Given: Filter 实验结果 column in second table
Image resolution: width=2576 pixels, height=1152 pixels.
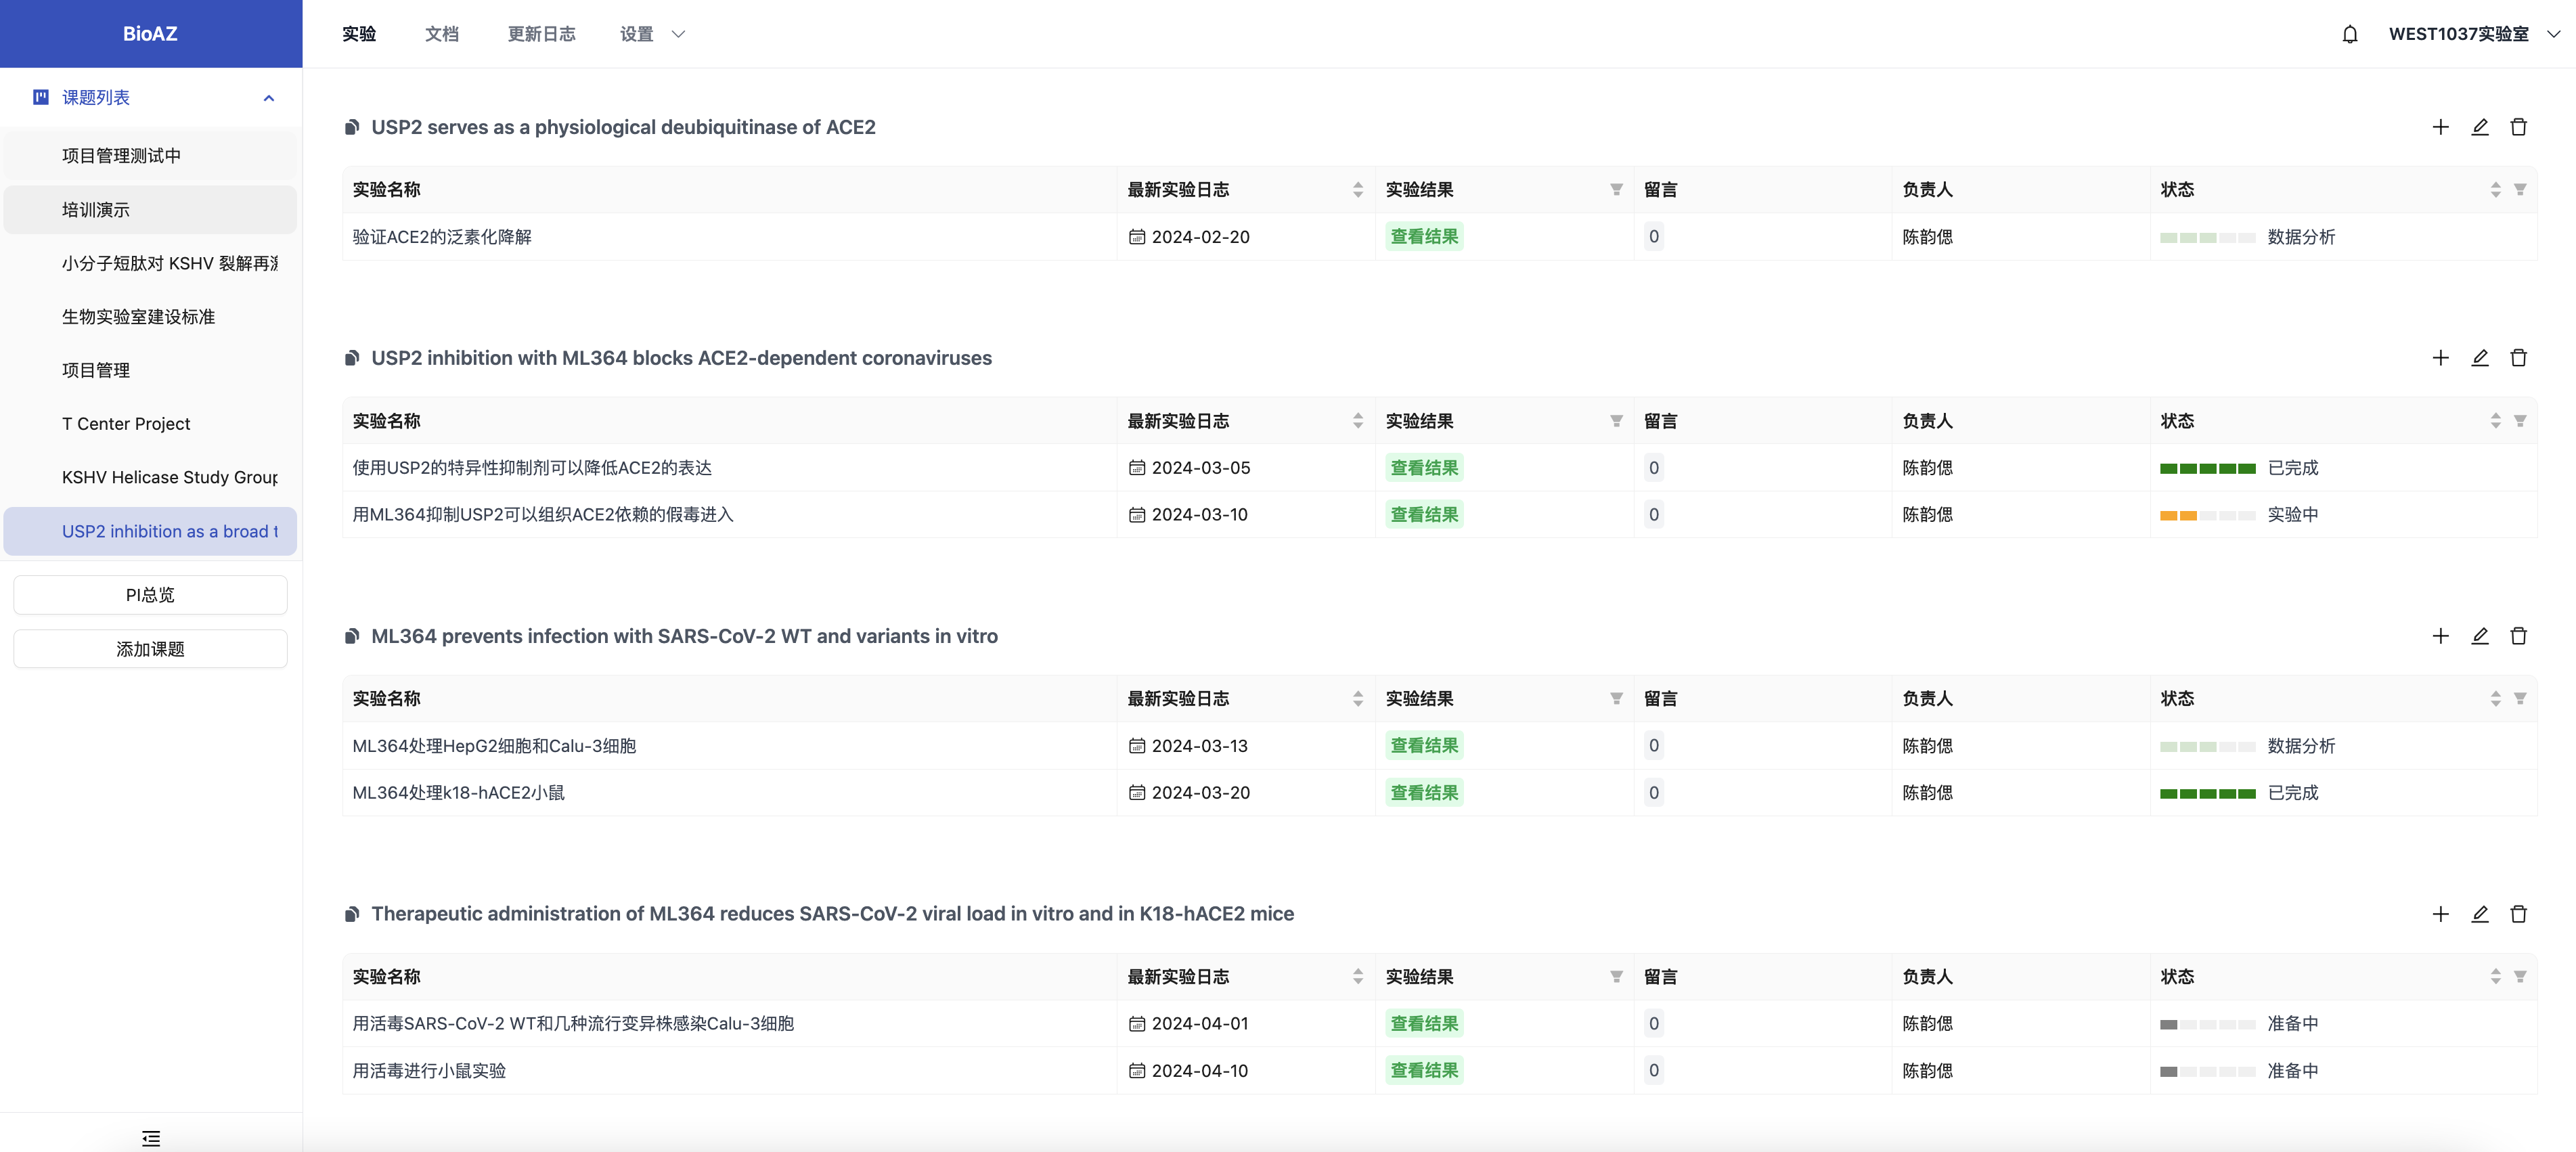Looking at the screenshot, I should click(1616, 421).
